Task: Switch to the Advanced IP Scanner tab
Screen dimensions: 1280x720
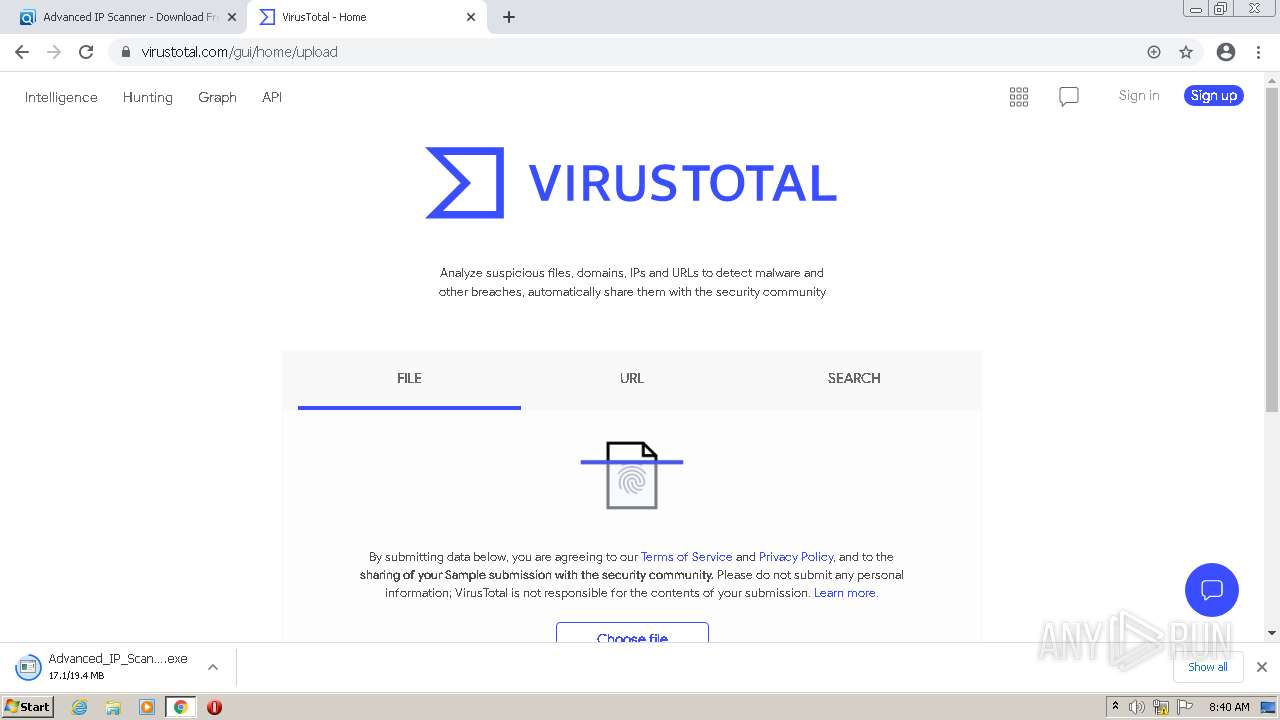Action: tap(125, 17)
